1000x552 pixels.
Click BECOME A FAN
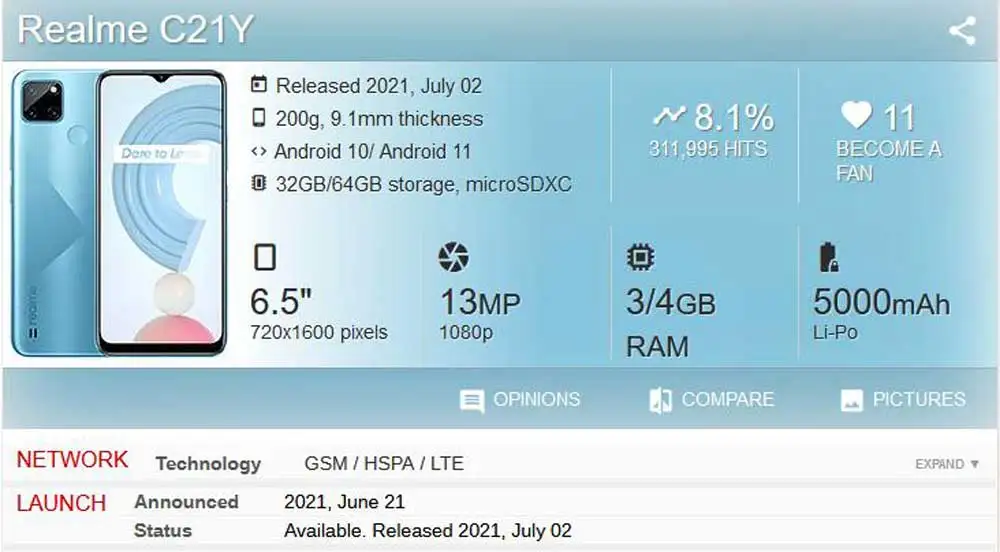coord(888,161)
